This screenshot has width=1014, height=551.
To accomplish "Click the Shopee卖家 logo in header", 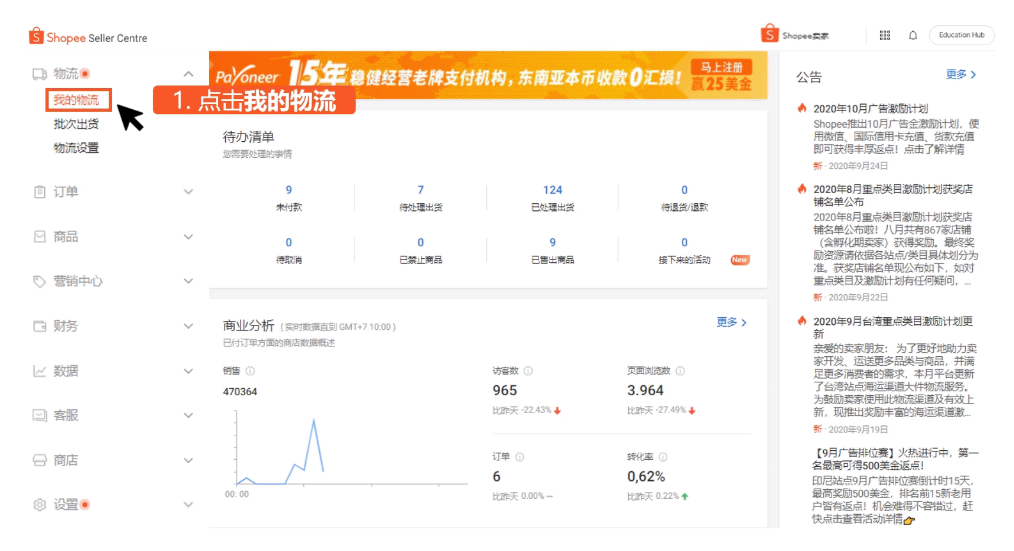I will click(x=795, y=34).
